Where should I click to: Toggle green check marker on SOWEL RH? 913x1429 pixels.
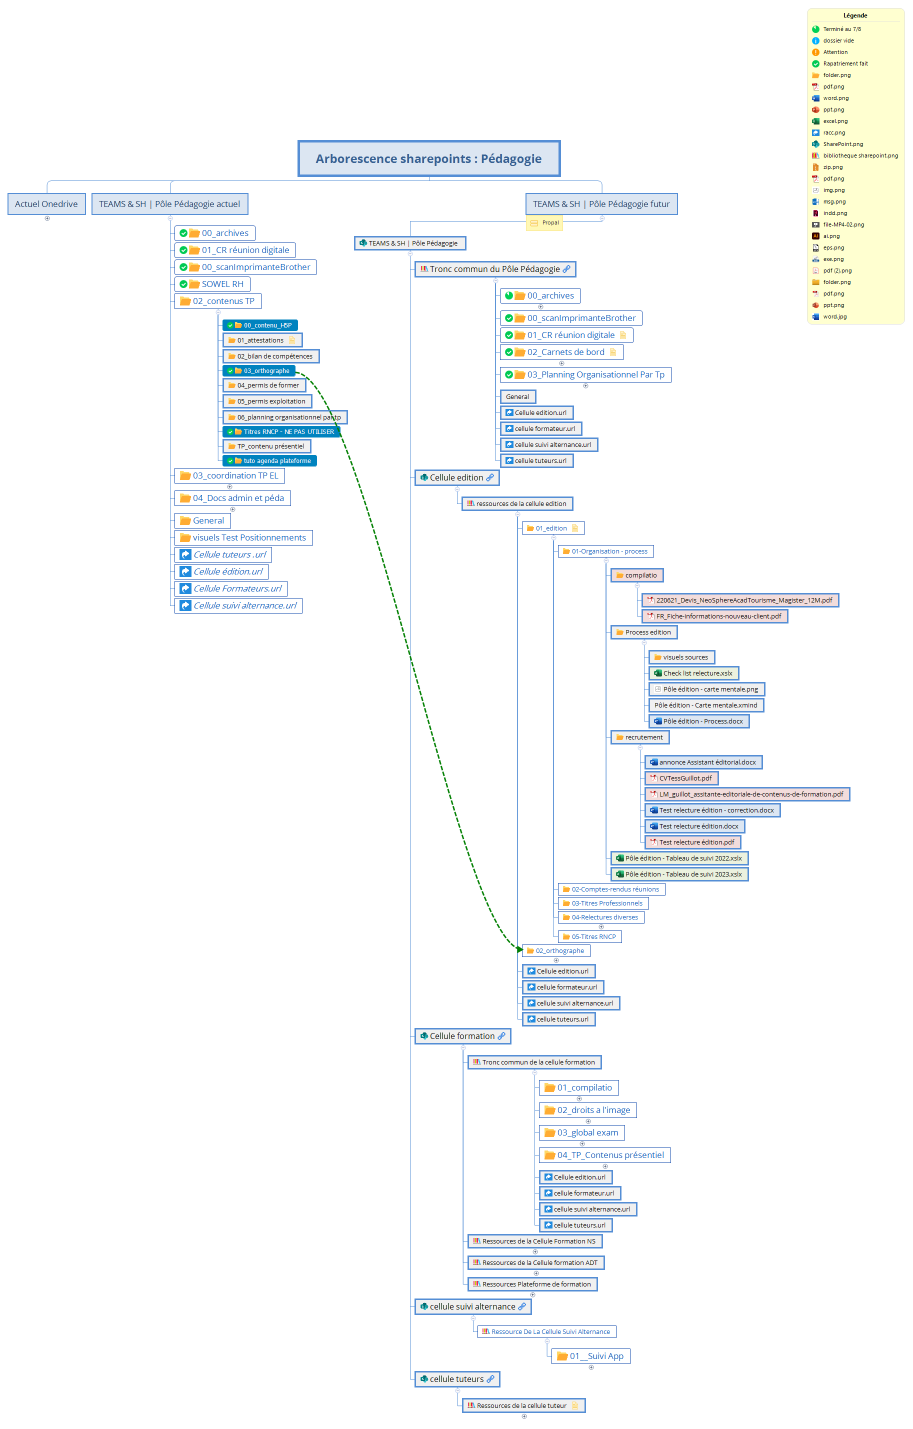tap(183, 284)
